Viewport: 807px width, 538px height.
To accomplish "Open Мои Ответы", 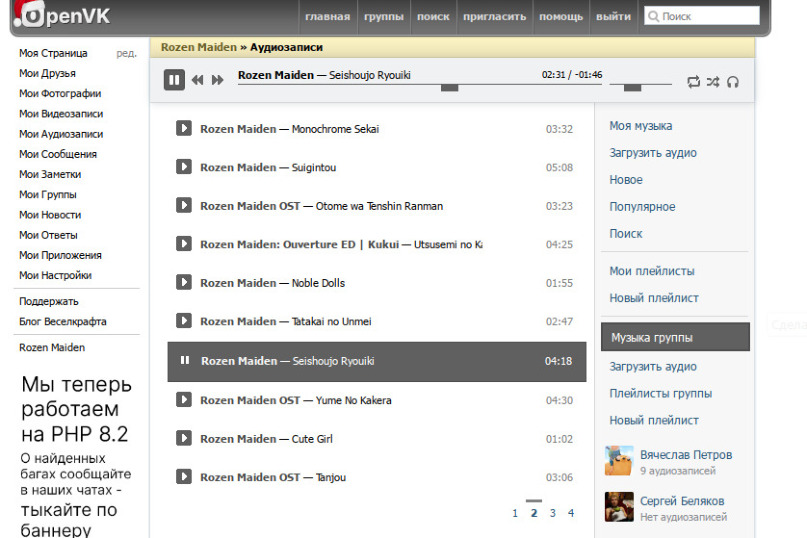I will 48,235.
